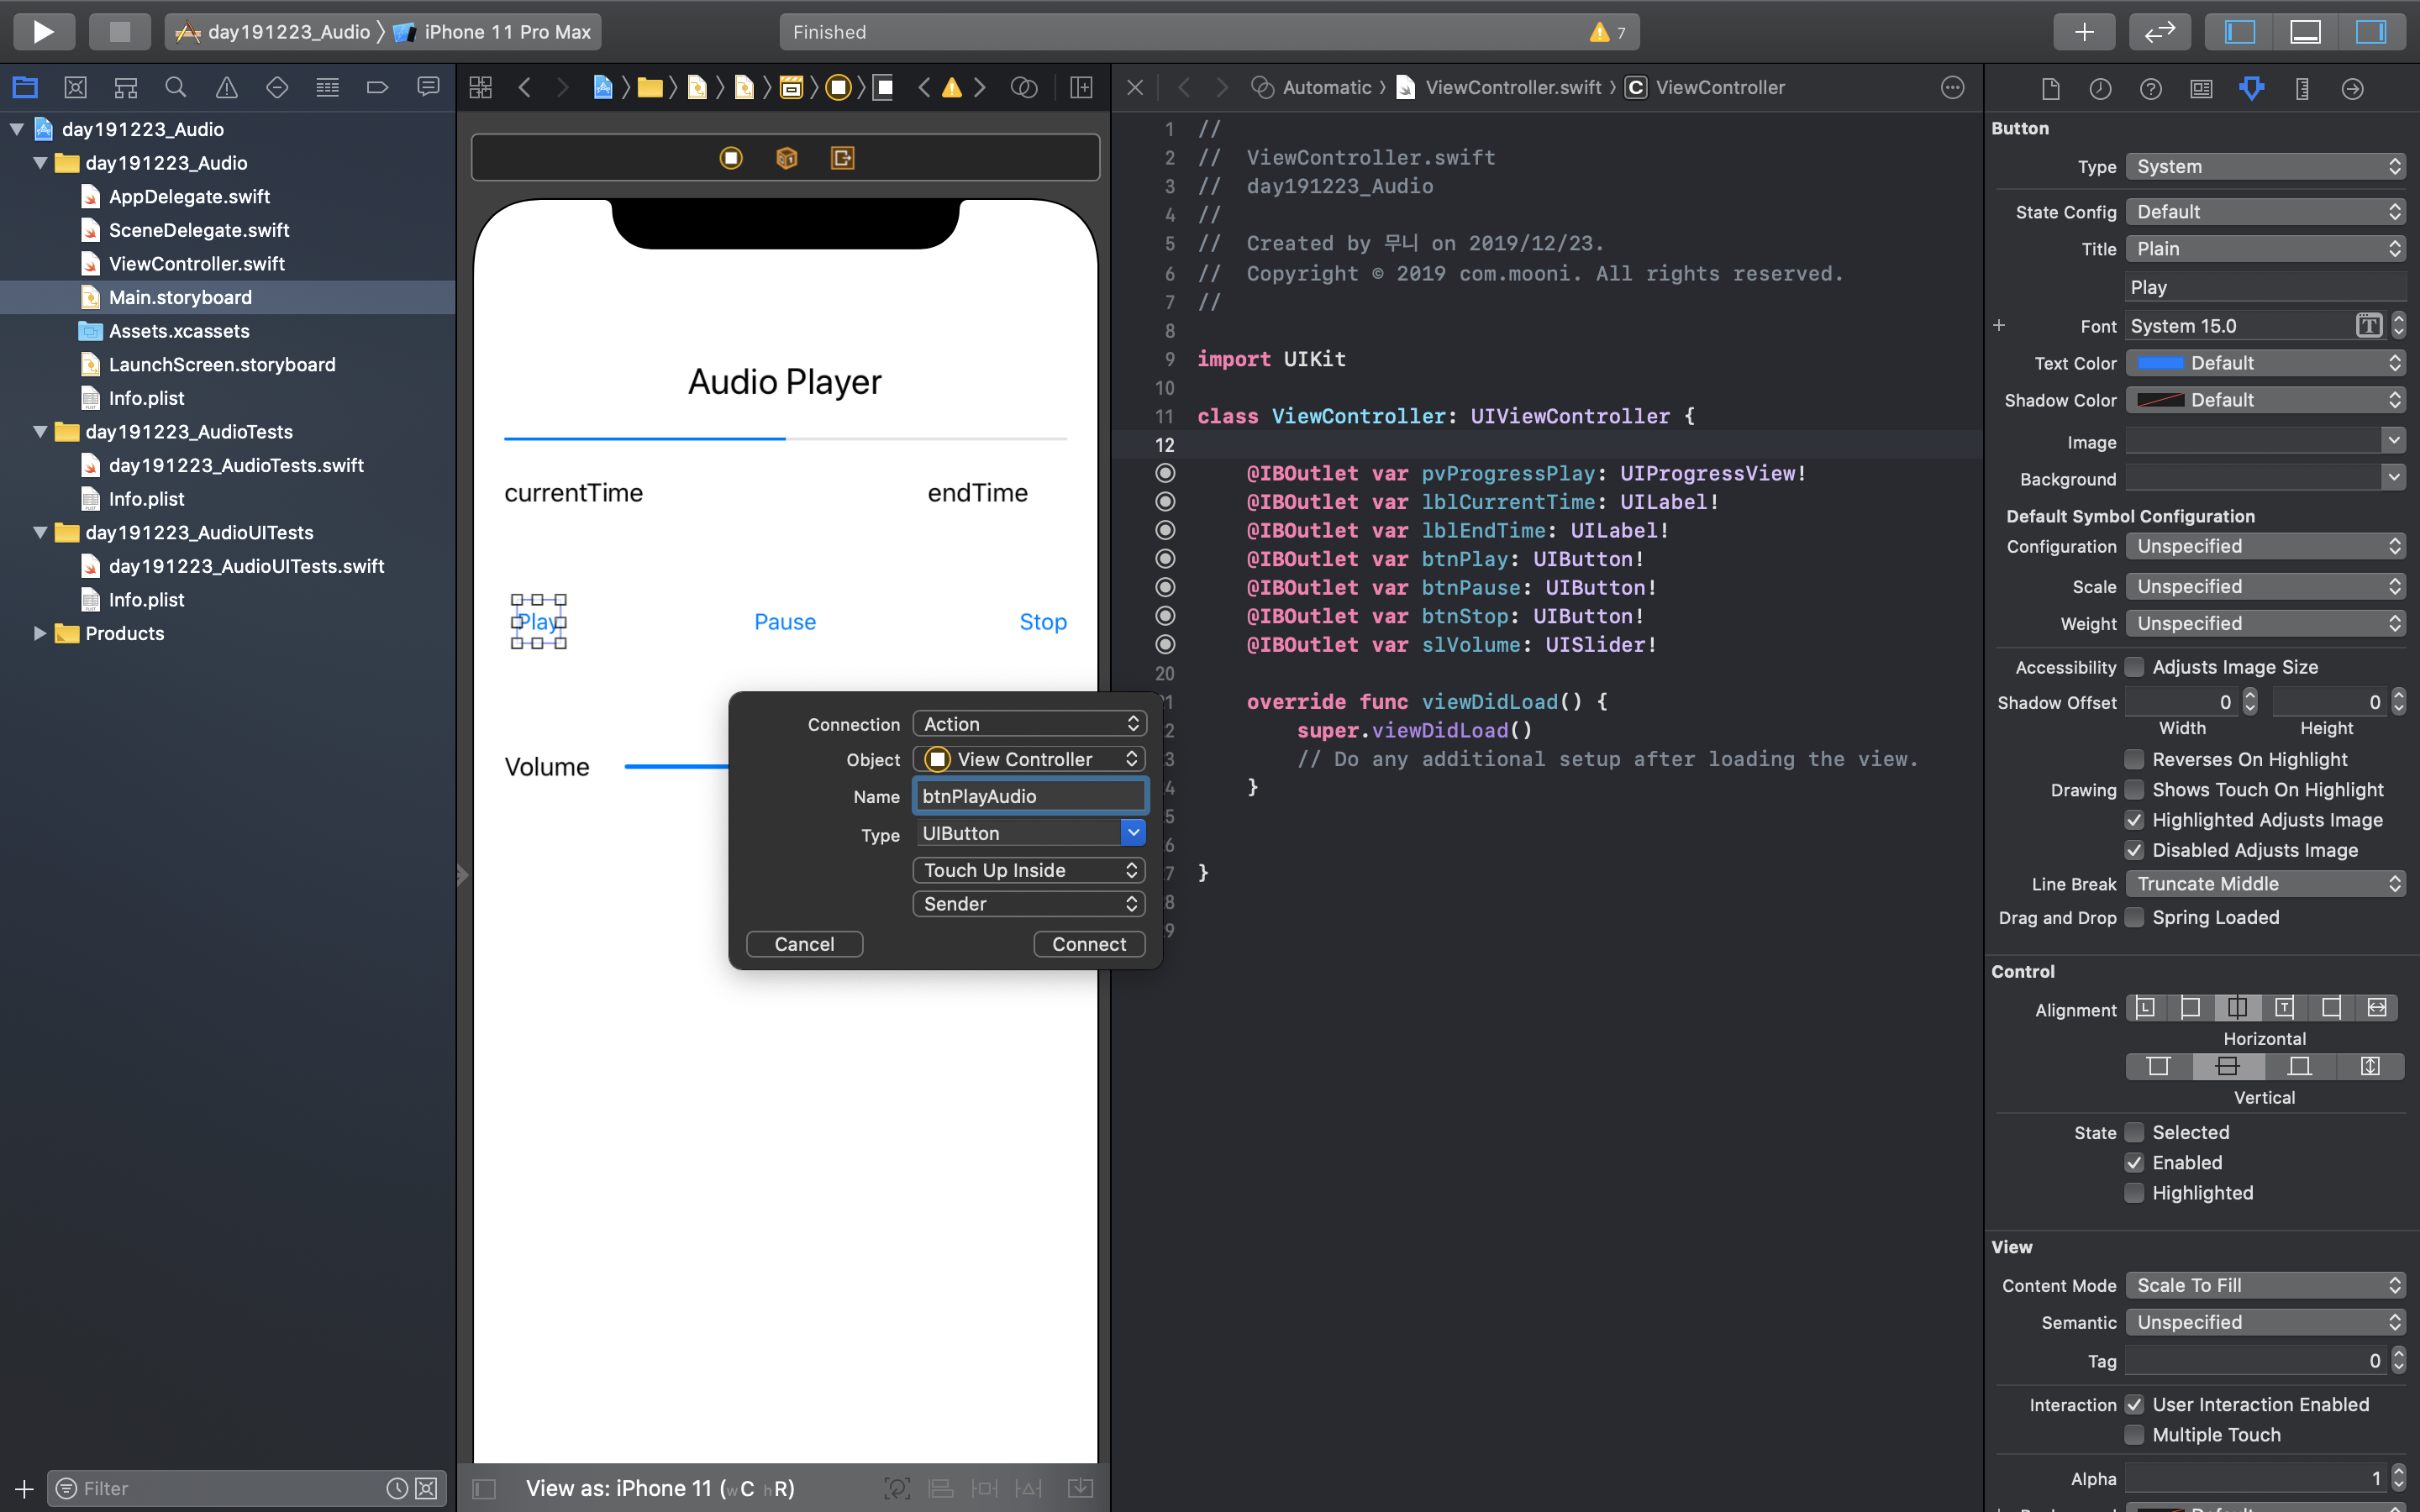
Task: Click the Connect button
Action: click(1088, 944)
